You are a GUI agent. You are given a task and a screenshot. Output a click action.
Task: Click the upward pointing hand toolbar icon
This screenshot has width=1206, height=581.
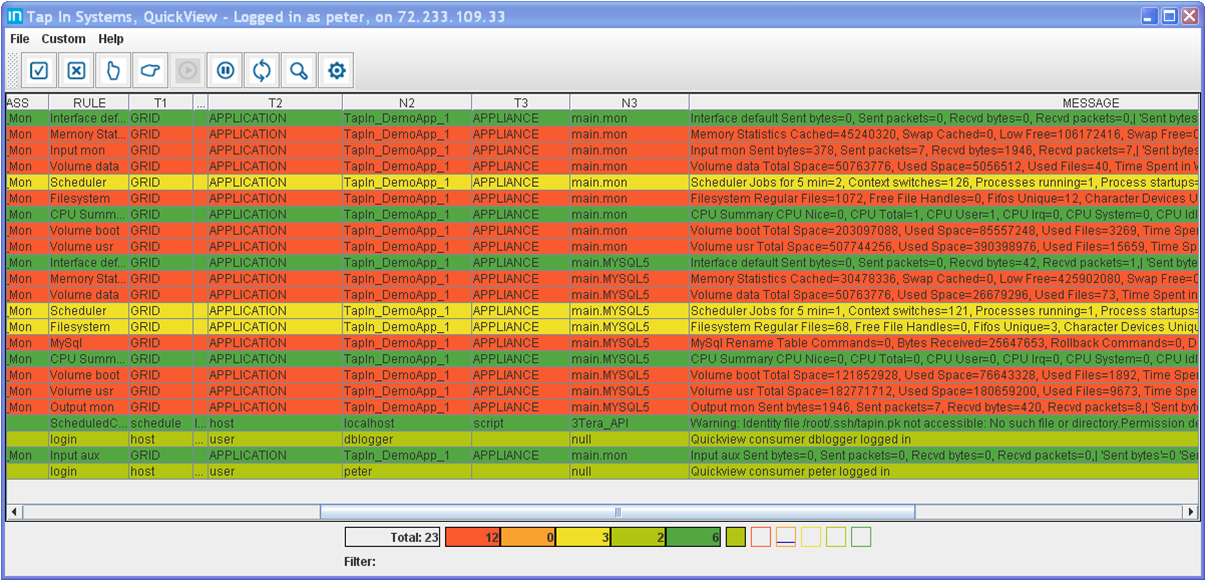[113, 70]
